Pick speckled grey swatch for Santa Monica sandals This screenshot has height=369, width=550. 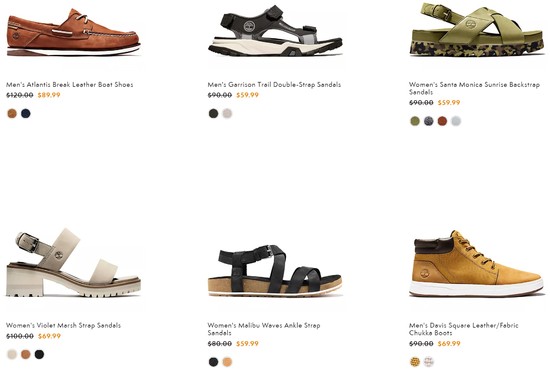point(429,121)
